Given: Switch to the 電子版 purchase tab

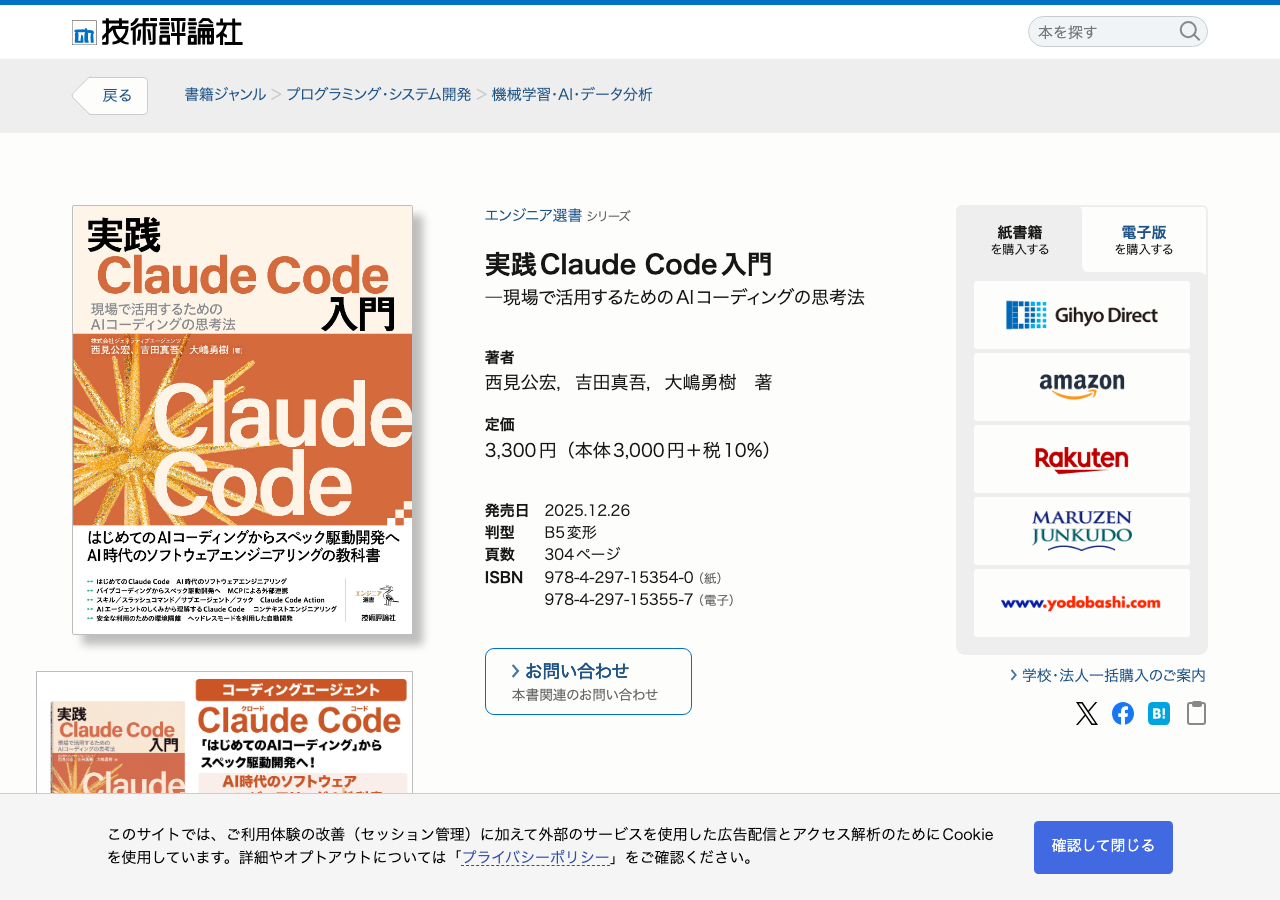Looking at the screenshot, I should [x=1143, y=240].
